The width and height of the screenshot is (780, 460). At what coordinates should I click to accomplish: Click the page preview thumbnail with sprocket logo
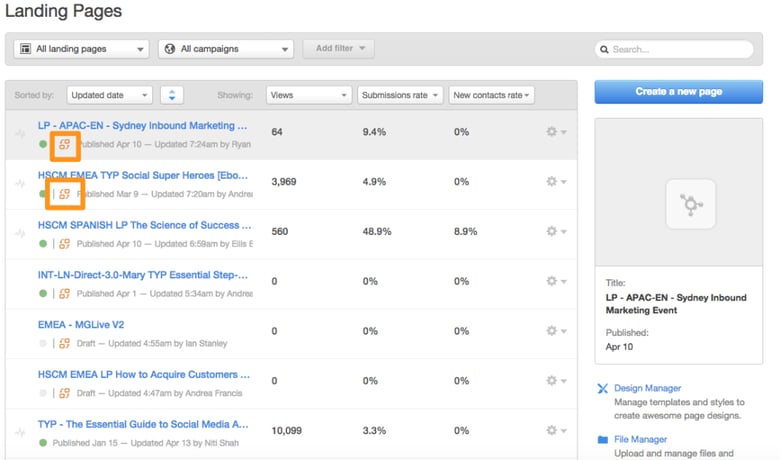click(x=691, y=204)
